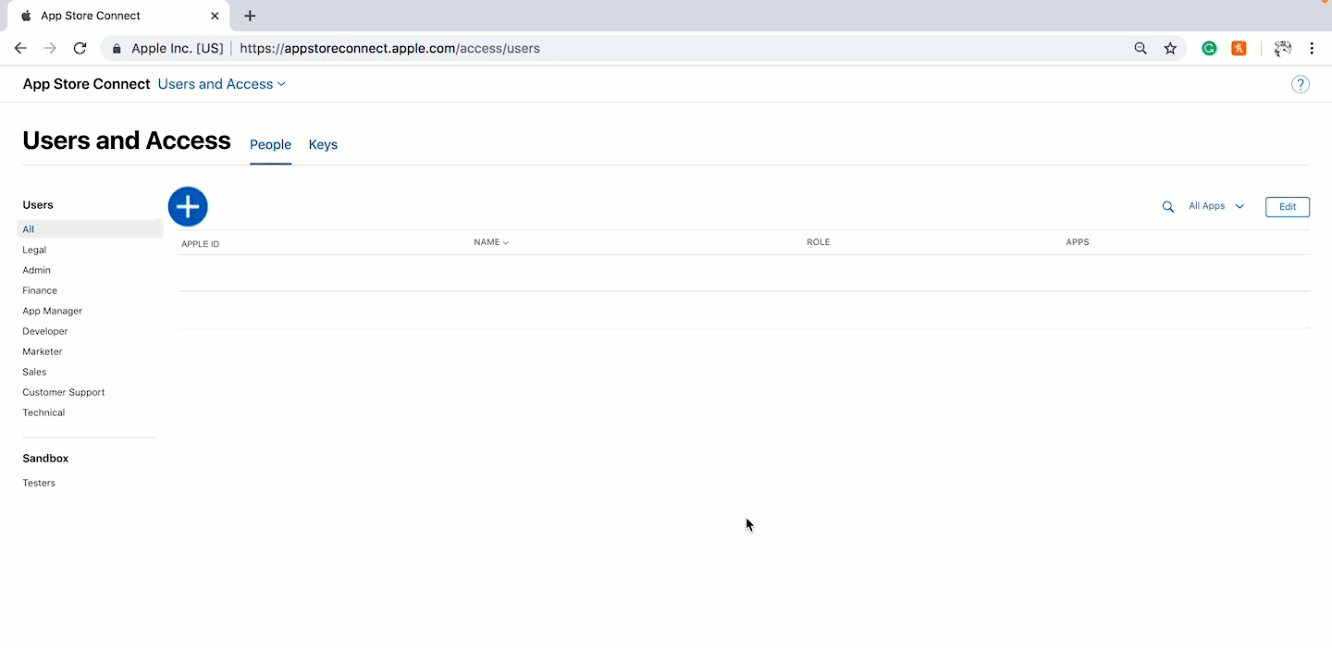Click the blue plus add user icon

click(x=188, y=207)
